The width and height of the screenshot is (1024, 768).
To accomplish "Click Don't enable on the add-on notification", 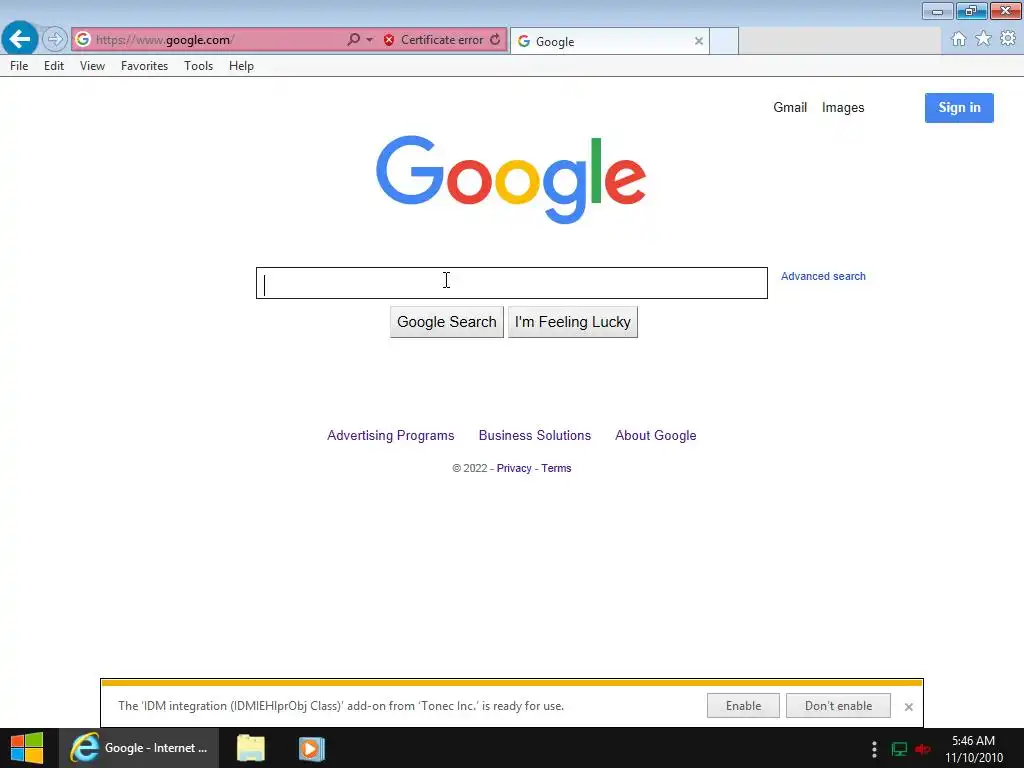I will point(839,706).
